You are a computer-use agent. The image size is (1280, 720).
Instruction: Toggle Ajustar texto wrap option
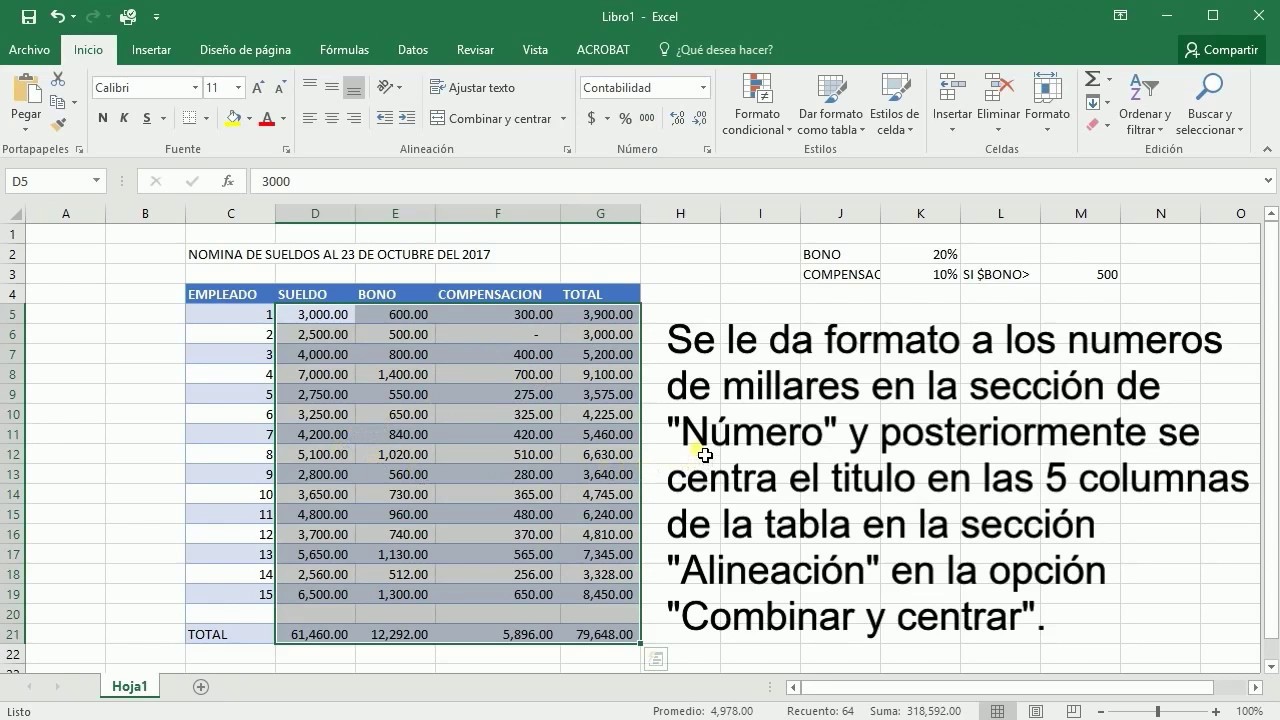point(472,88)
